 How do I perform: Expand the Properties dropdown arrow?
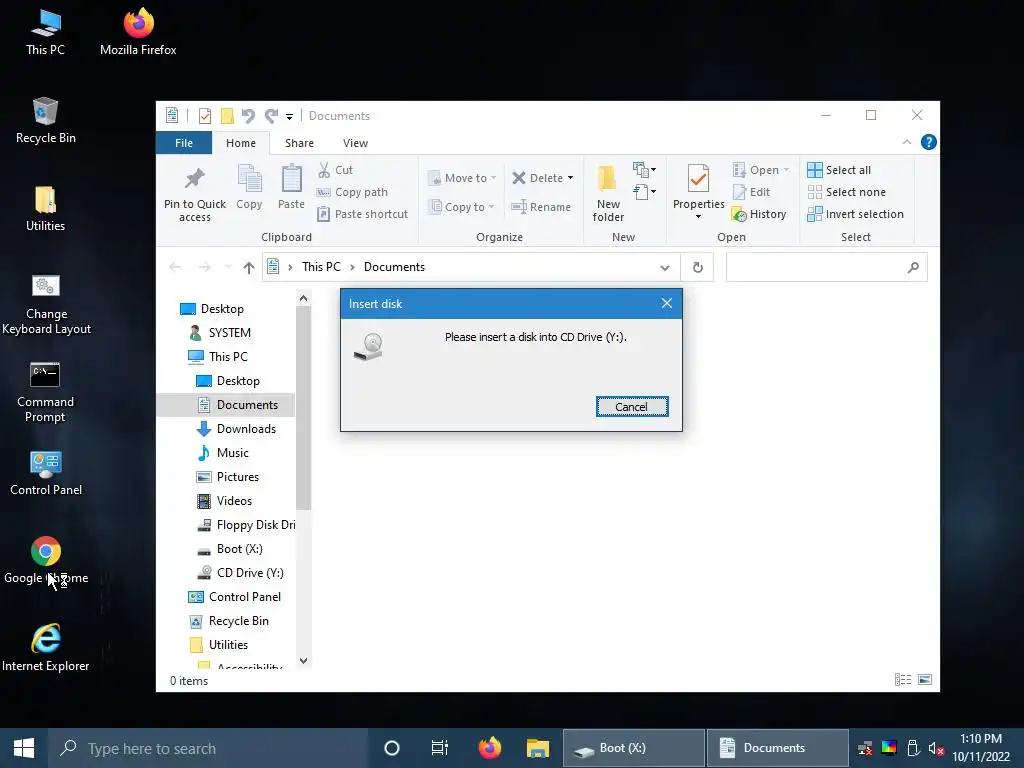(698, 217)
